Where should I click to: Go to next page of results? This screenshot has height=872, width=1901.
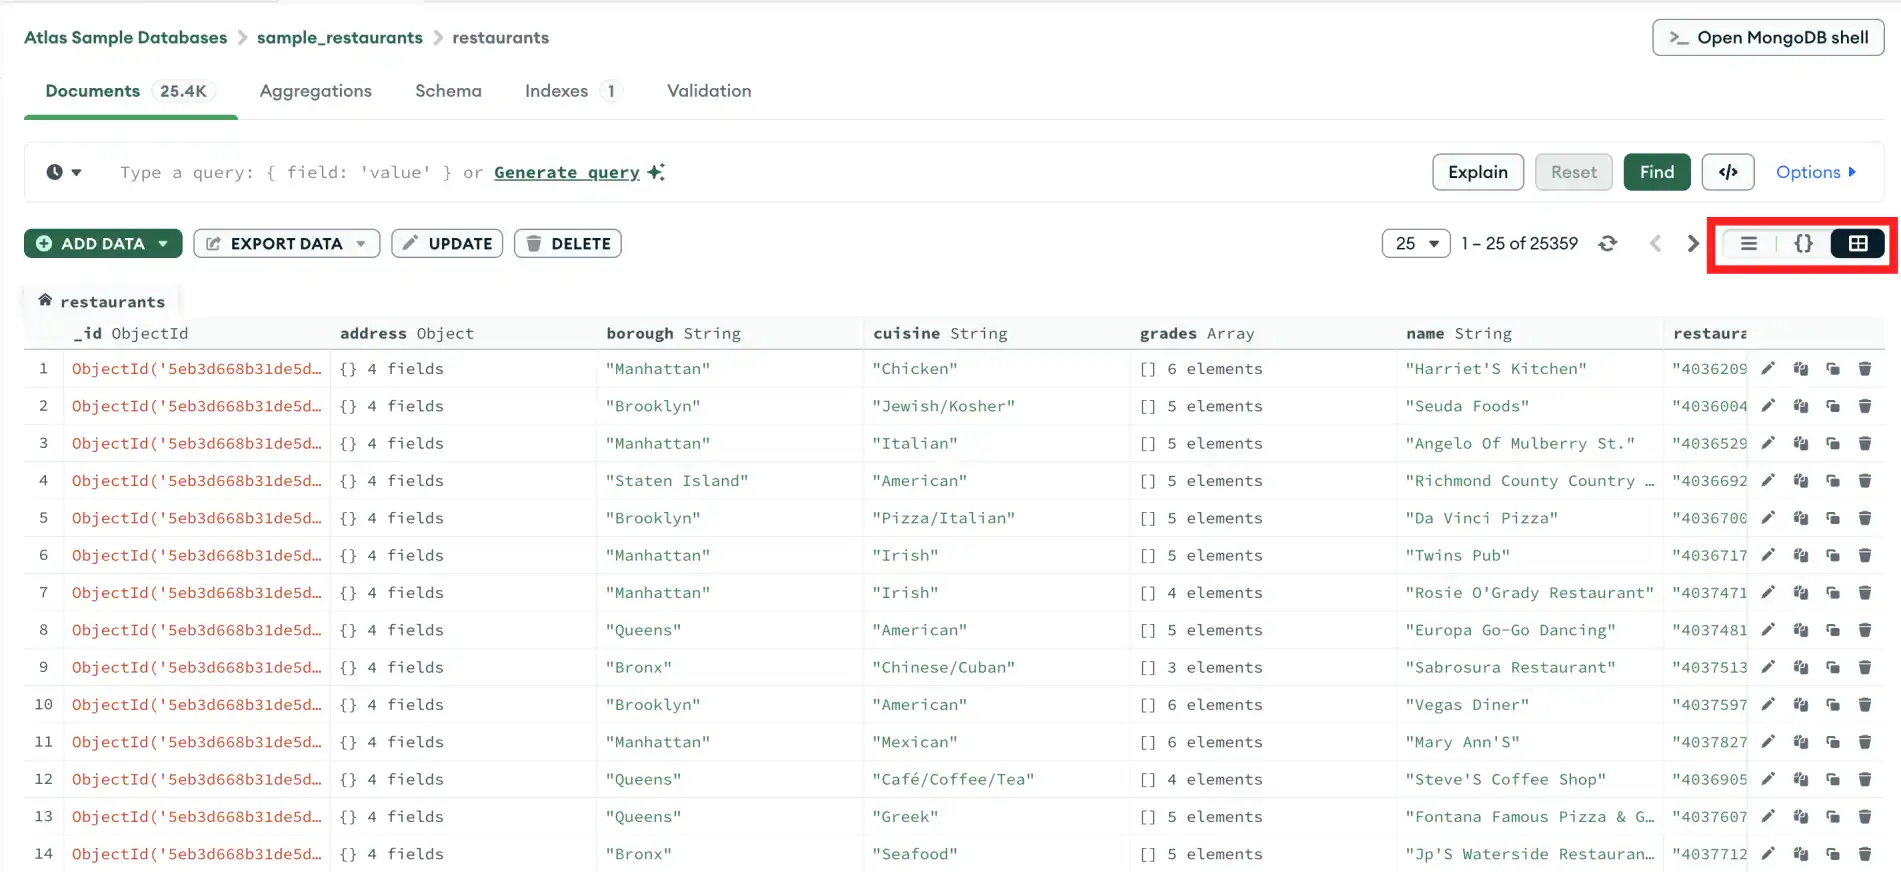[1692, 244]
